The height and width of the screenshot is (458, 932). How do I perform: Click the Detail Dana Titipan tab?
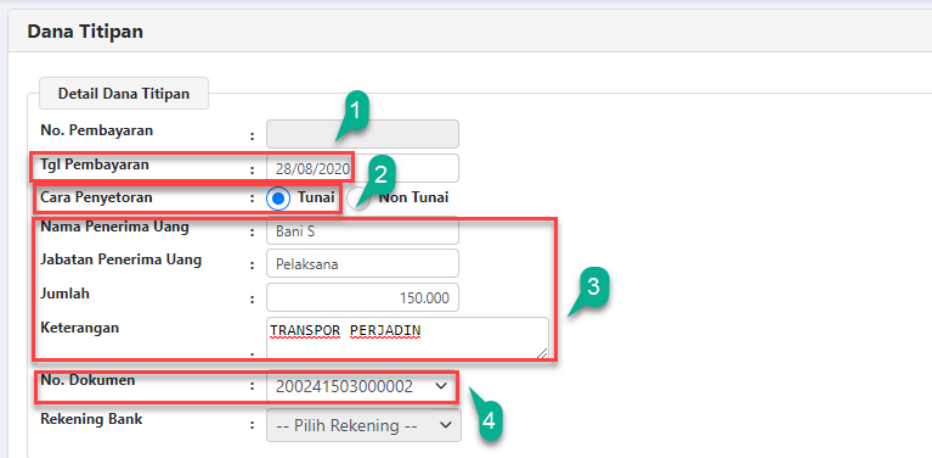pyautogui.click(x=124, y=94)
